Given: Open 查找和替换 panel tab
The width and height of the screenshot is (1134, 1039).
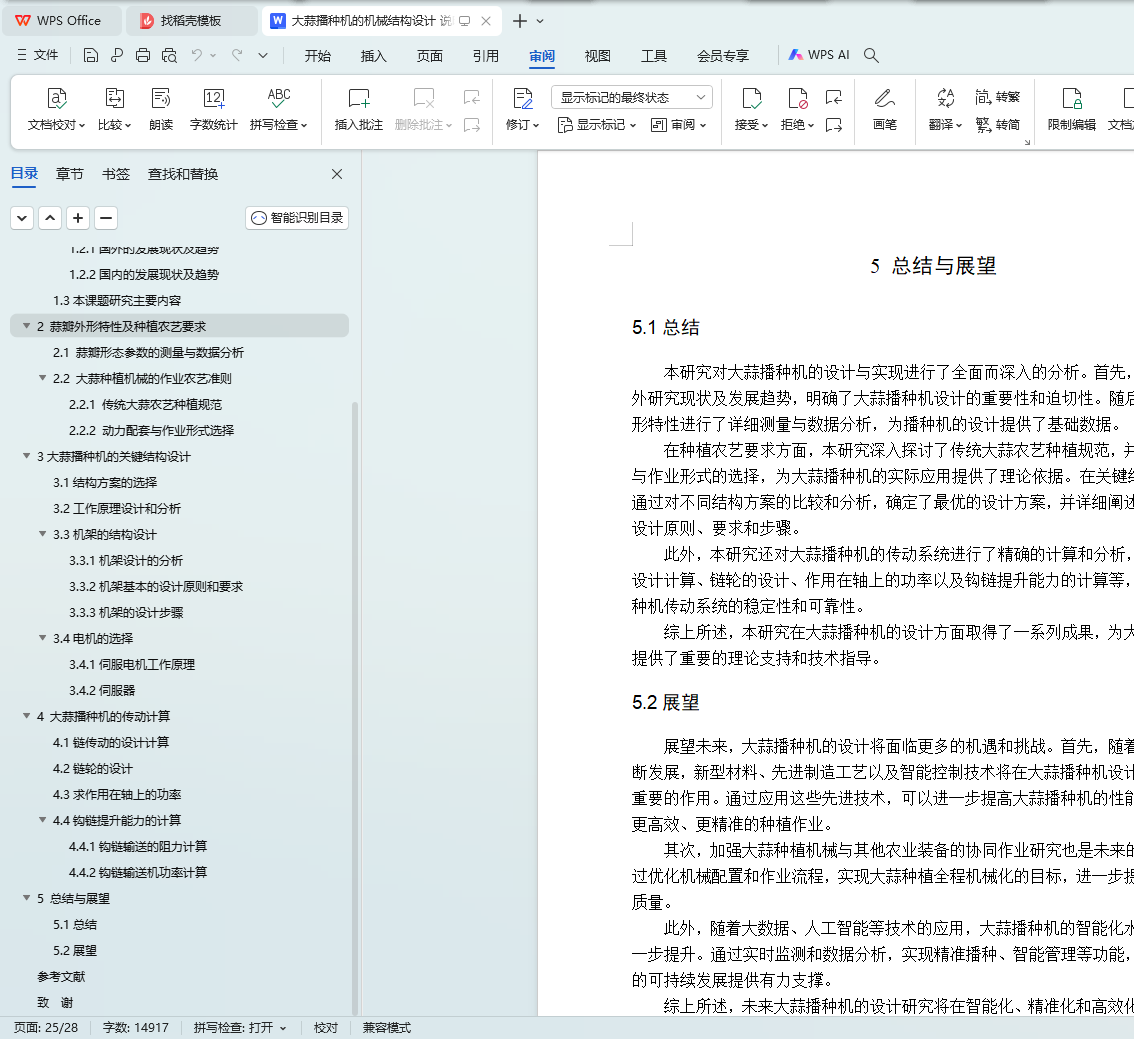Looking at the screenshot, I should [183, 174].
